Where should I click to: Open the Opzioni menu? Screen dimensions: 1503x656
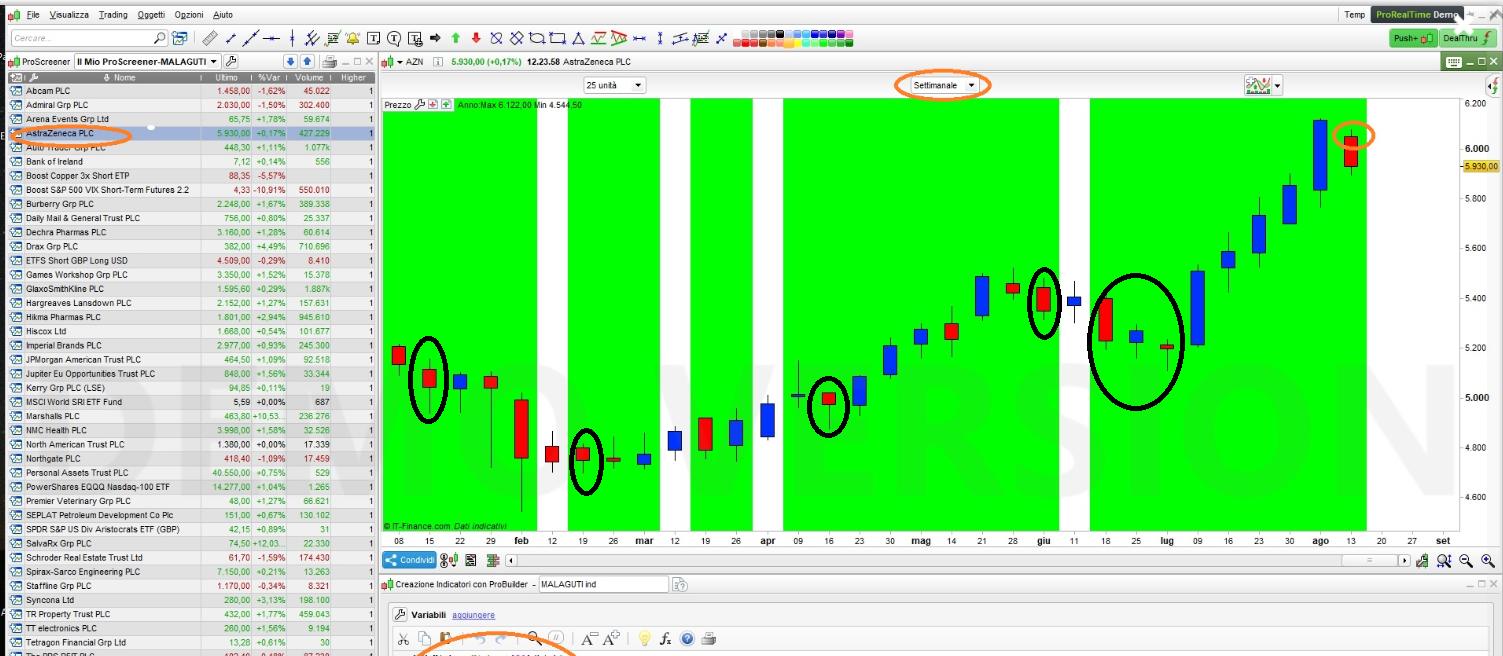click(189, 15)
